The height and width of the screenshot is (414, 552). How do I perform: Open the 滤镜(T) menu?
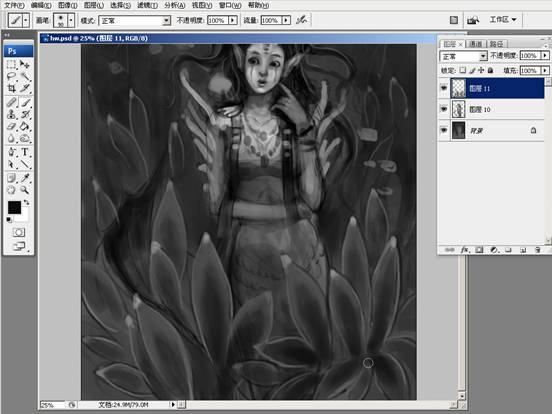[147, 5]
